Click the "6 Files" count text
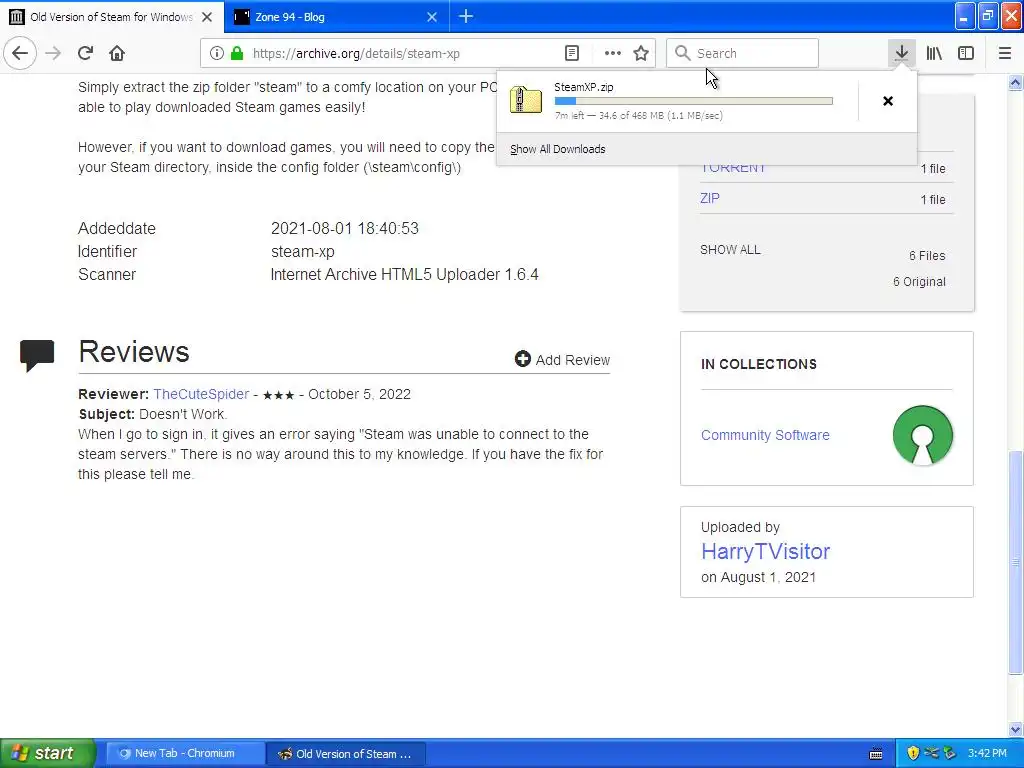The height and width of the screenshot is (768, 1024). [927, 256]
